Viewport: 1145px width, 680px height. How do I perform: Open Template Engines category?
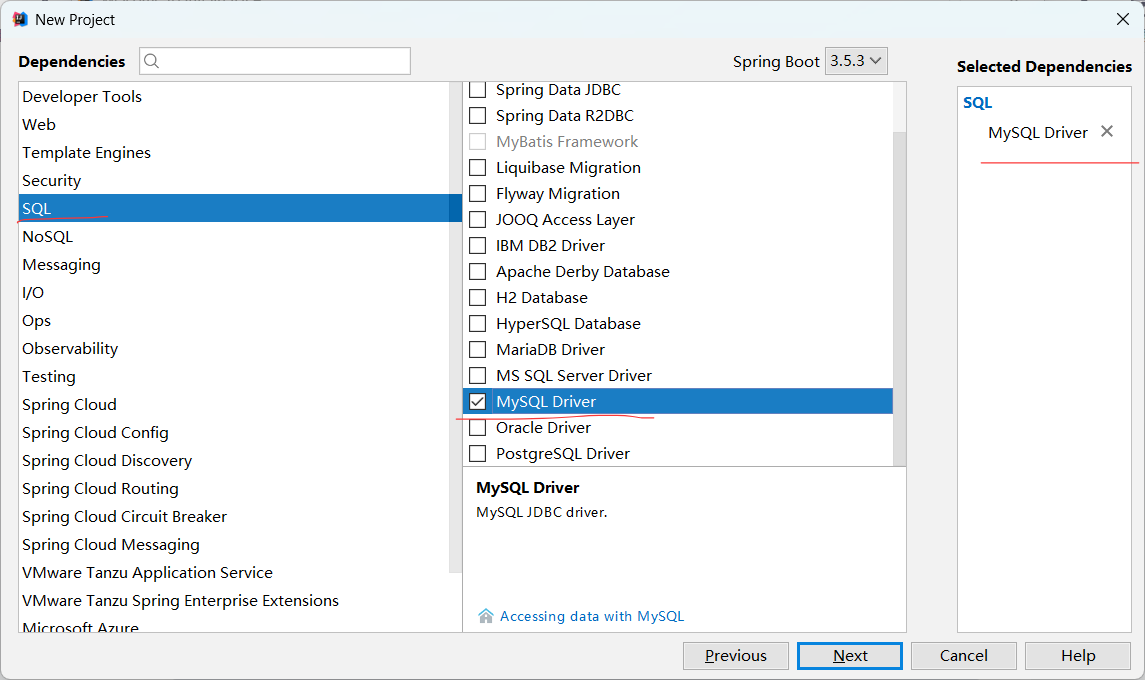234,152
